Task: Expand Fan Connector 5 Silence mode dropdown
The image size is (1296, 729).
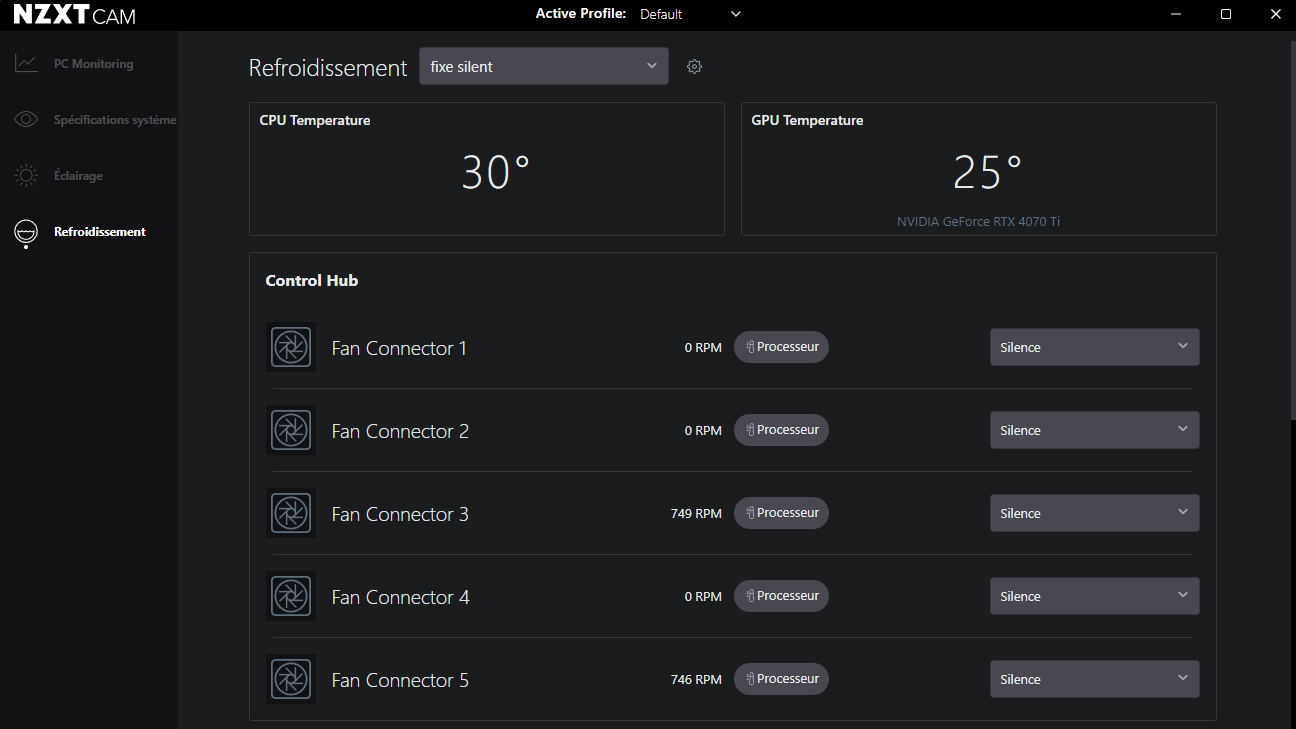Action: pos(1094,679)
